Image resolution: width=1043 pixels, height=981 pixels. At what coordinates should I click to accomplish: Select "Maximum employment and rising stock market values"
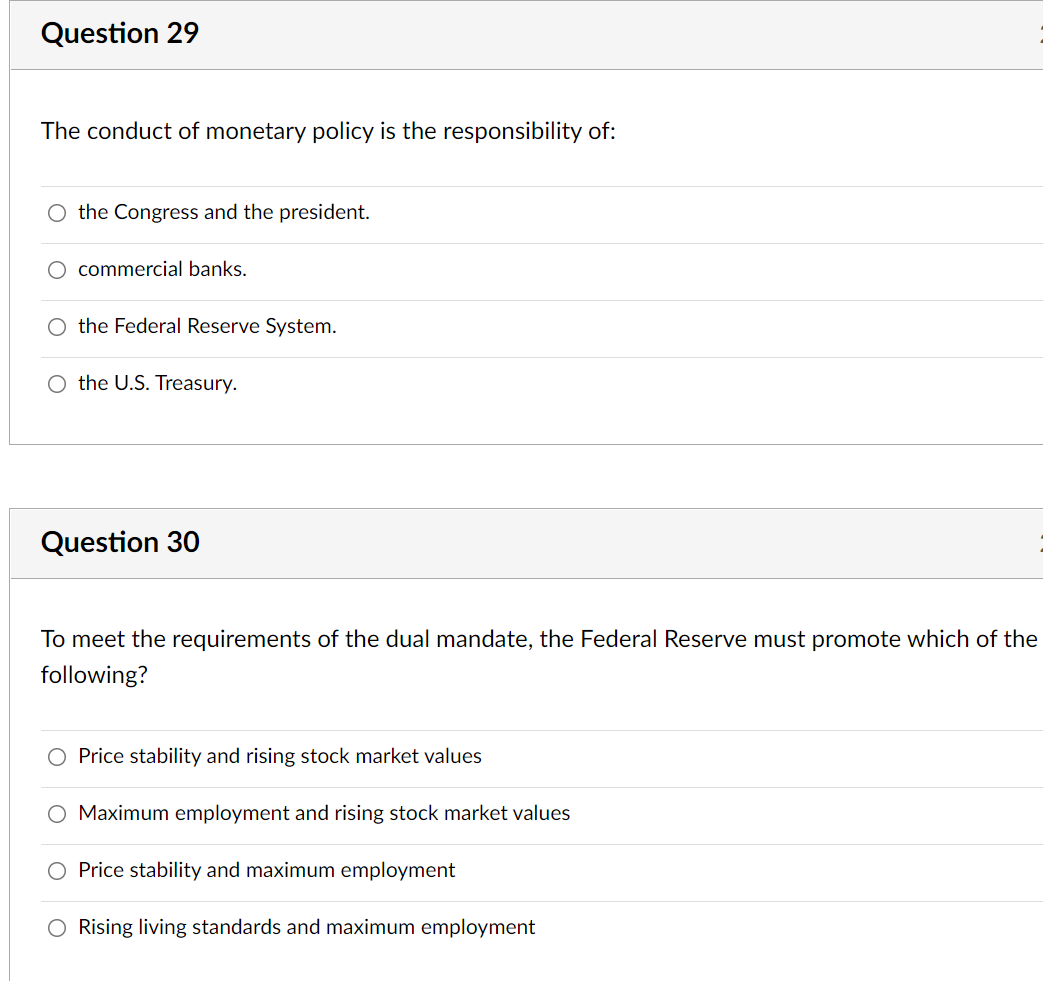click(x=57, y=813)
